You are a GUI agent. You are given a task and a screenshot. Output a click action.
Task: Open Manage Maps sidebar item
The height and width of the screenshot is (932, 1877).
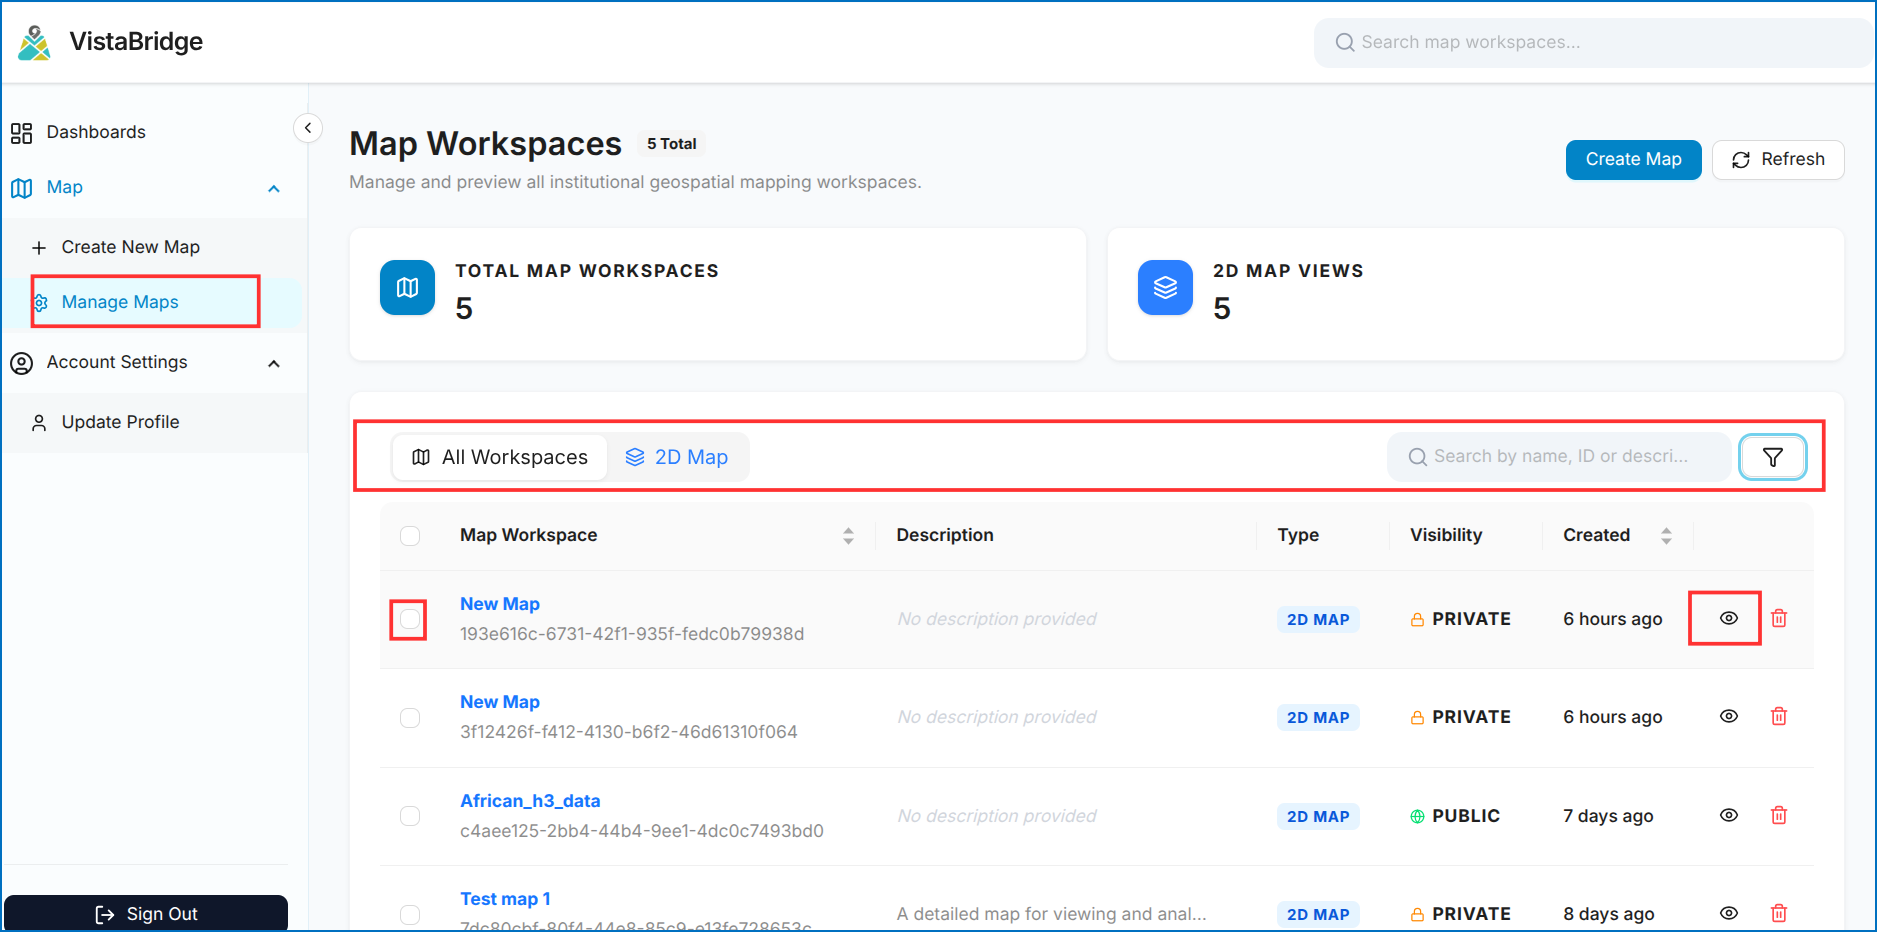click(120, 302)
